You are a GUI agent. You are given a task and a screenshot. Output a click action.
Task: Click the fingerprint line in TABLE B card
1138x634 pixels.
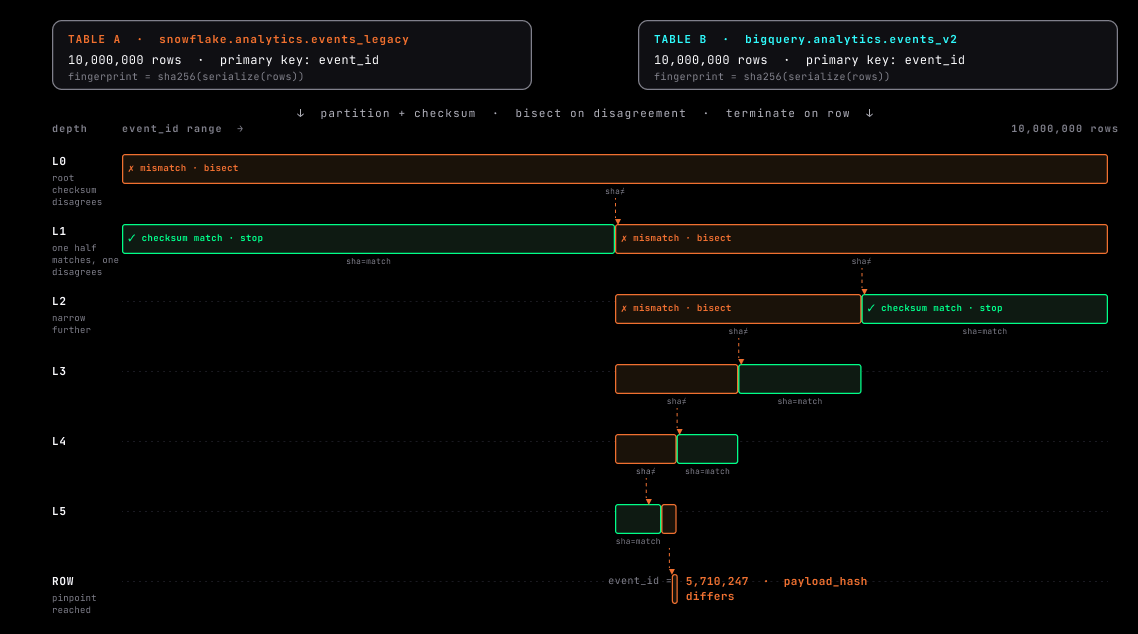pos(771,76)
